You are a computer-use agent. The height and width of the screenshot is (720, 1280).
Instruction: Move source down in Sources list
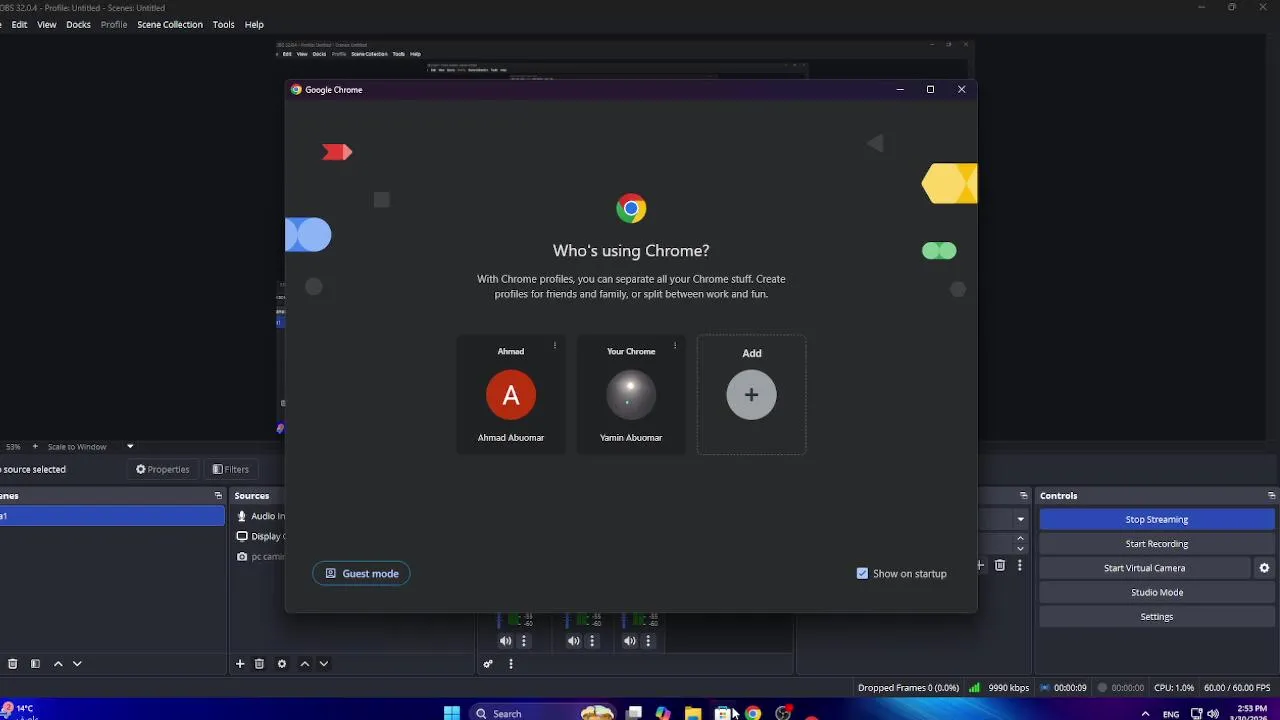(323, 664)
